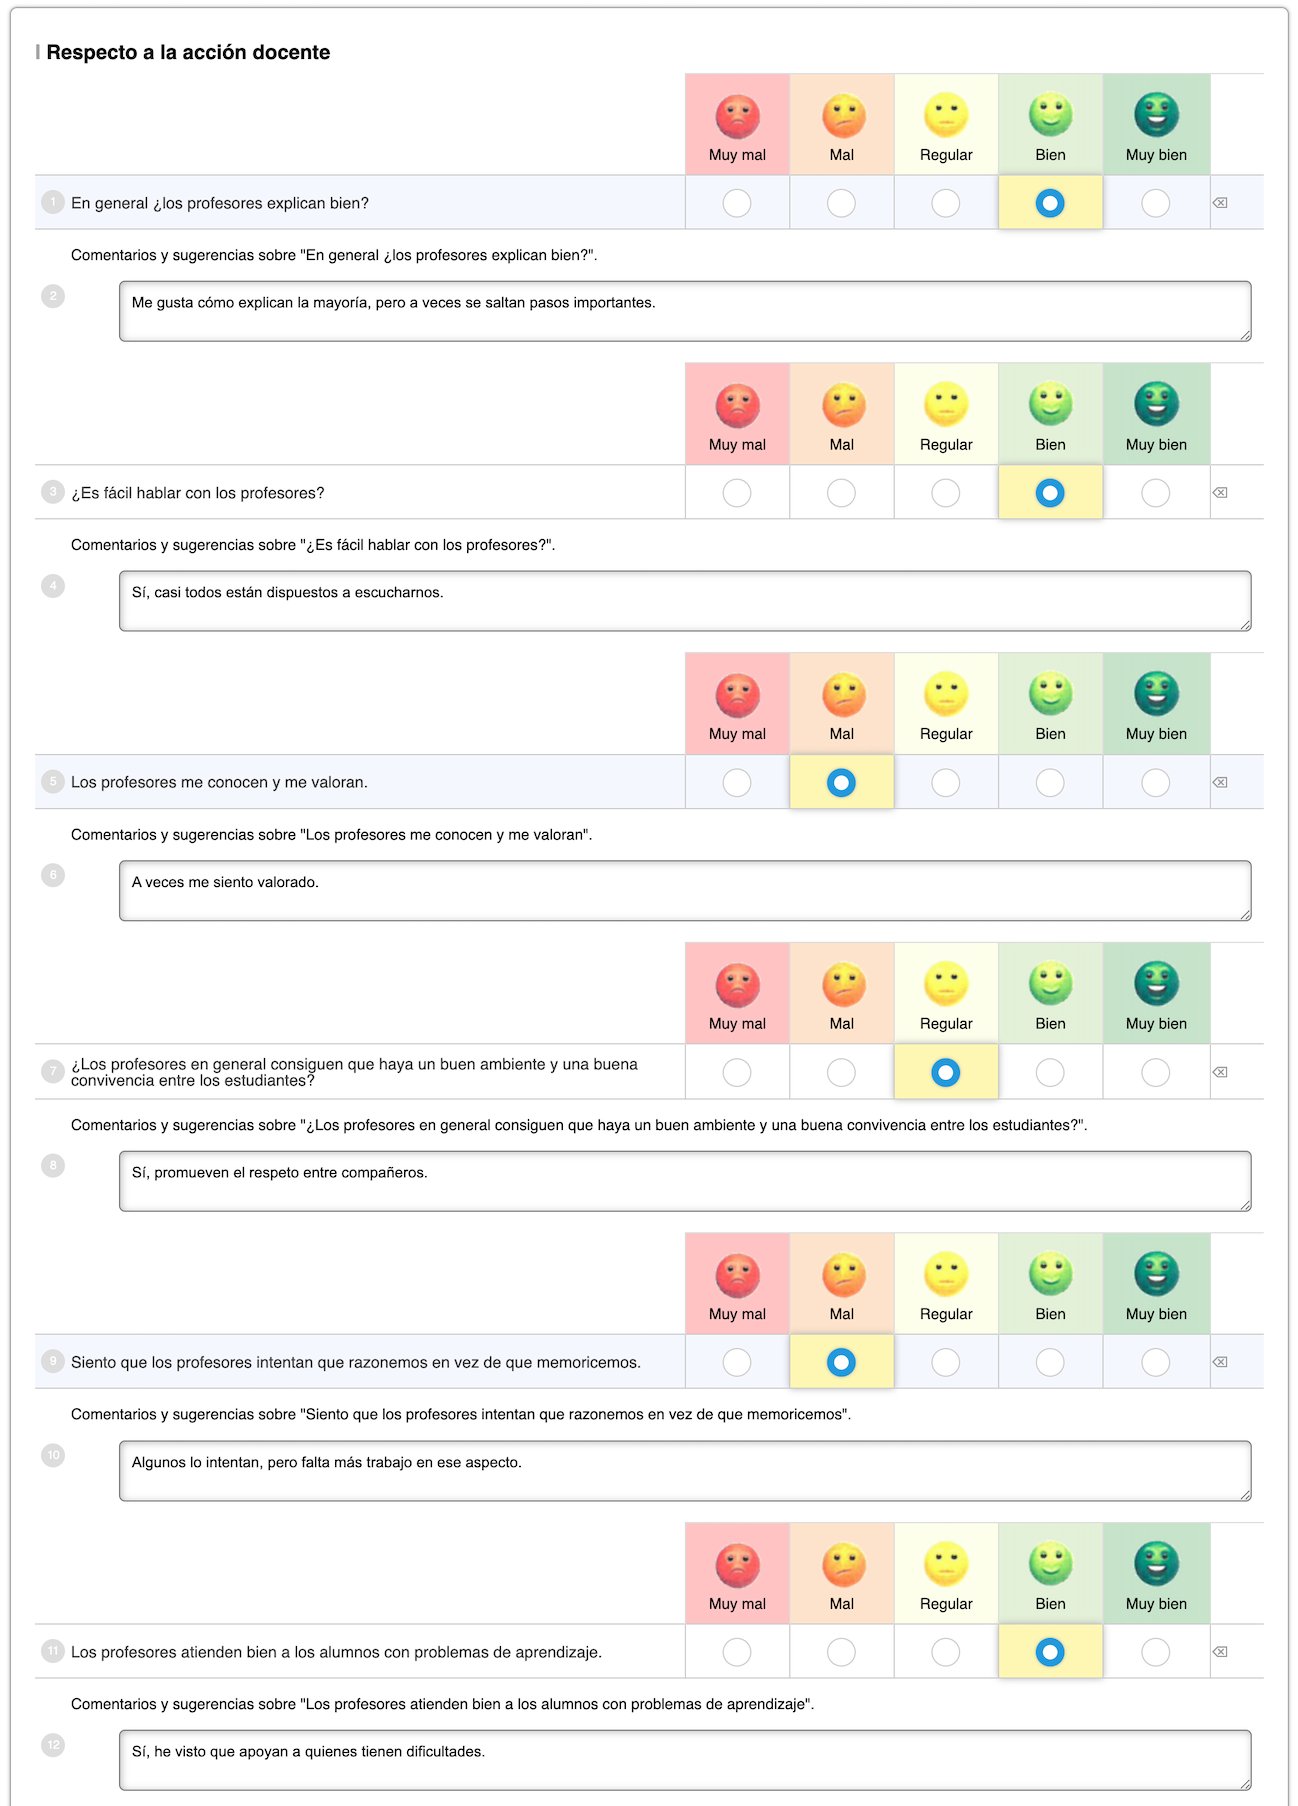Edit comment 'A veces me siento valorado'
This screenshot has width=1298, height=1806.
(x=685, y=891)
